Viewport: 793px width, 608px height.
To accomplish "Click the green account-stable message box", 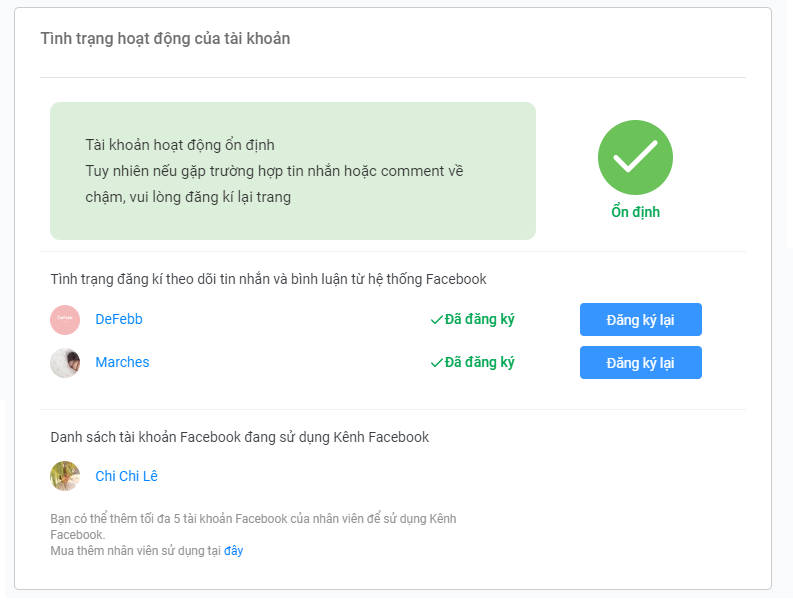I will point(293,171).
